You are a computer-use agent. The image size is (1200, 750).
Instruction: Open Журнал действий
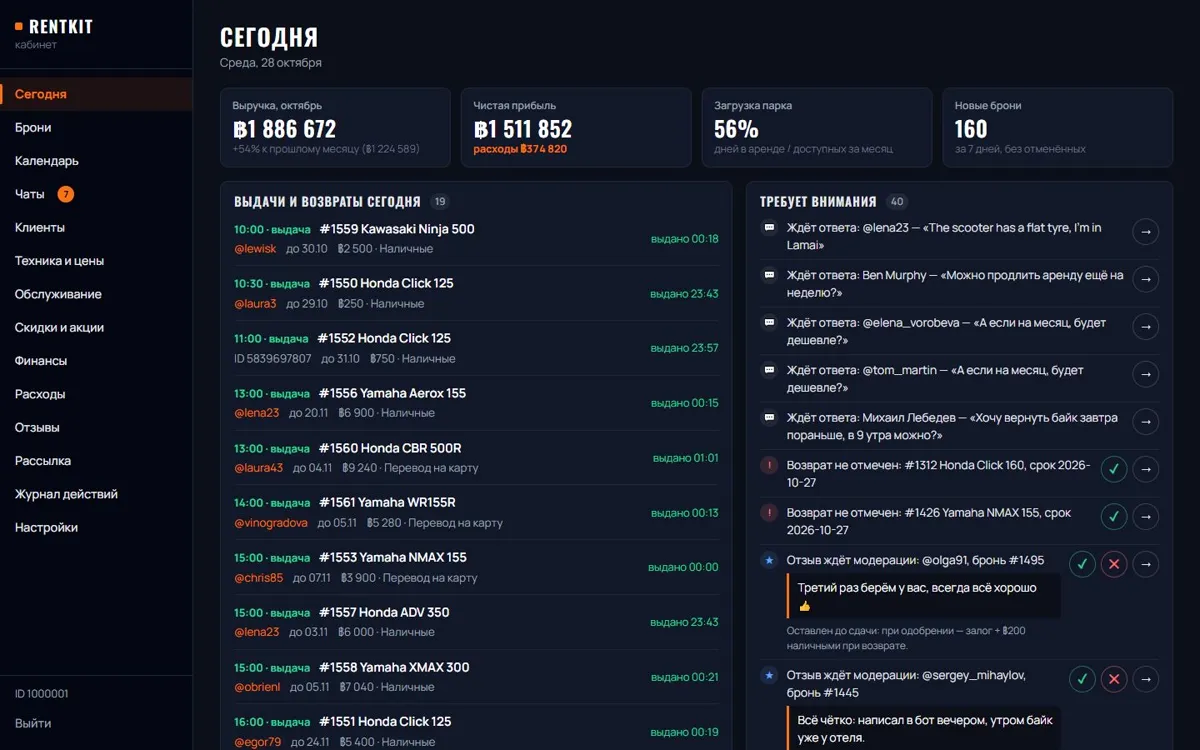(96, 494)
